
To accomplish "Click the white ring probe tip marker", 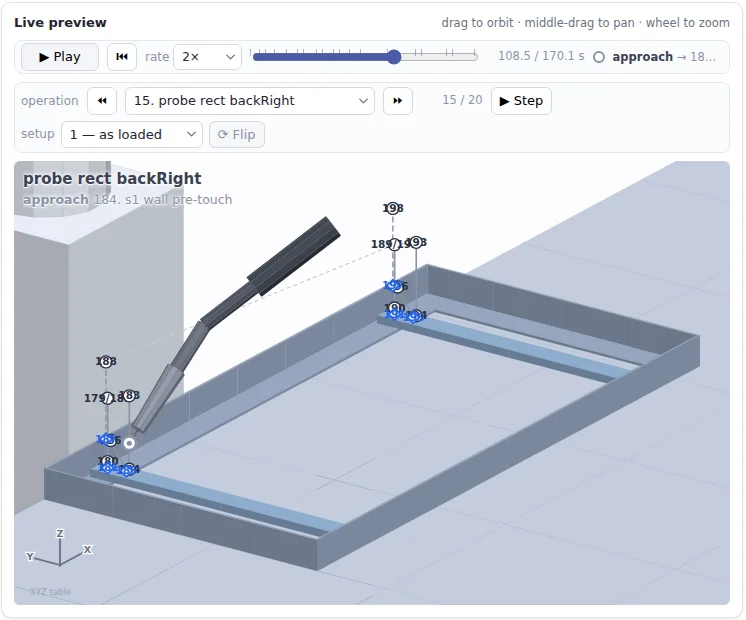I will [x=129, y=443].
